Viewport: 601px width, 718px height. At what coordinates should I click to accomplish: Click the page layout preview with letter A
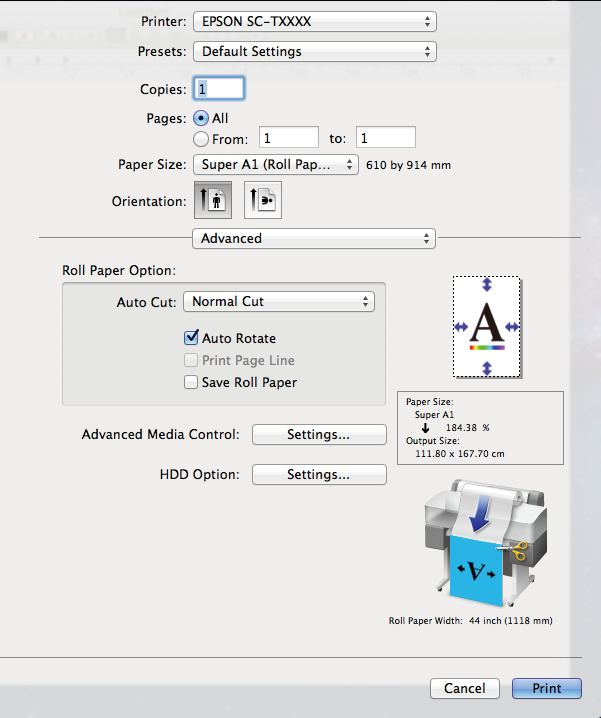click(x=487, y=327)
